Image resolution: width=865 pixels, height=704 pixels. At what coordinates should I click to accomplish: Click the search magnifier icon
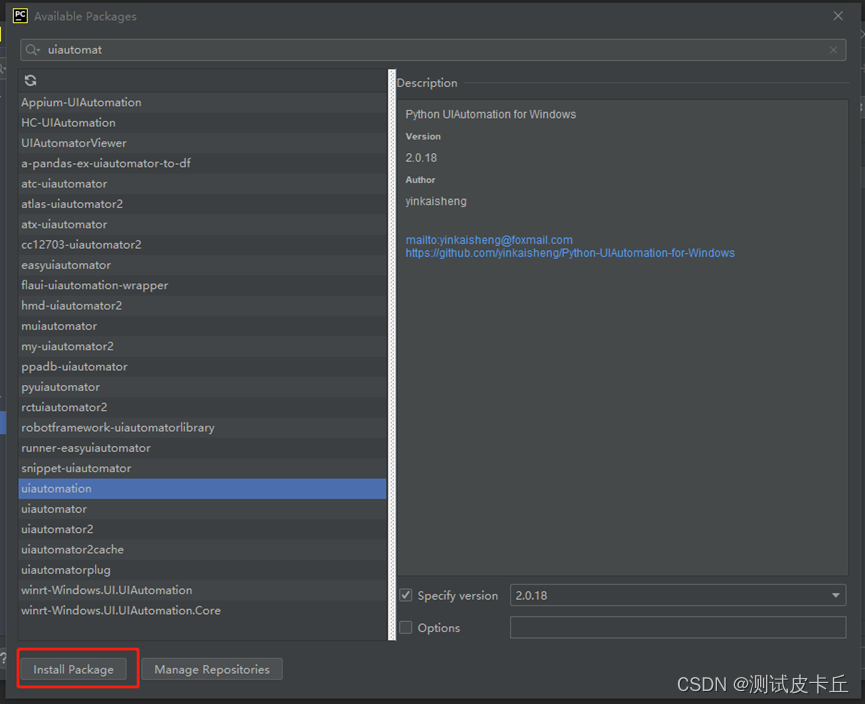(31, 50)
